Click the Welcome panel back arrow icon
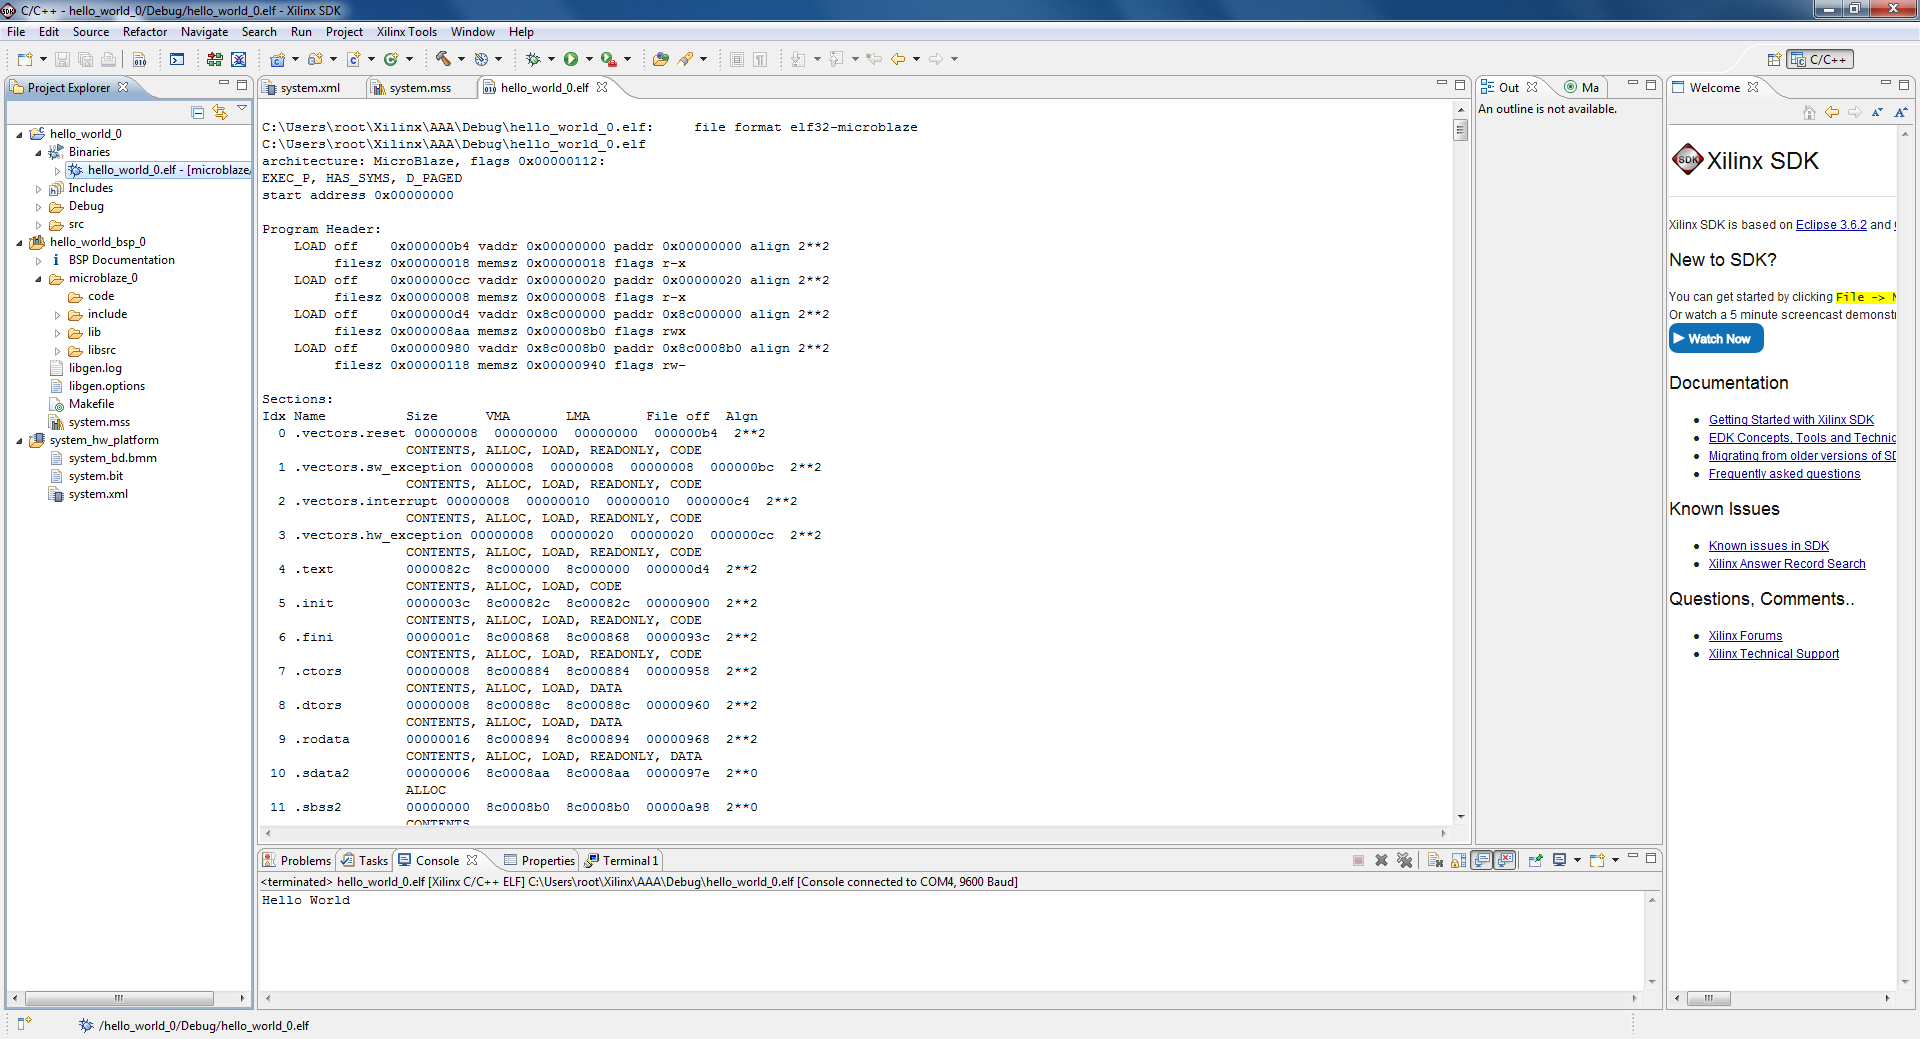Viewport: 1920px width, 1039px height. point(1832,112)
